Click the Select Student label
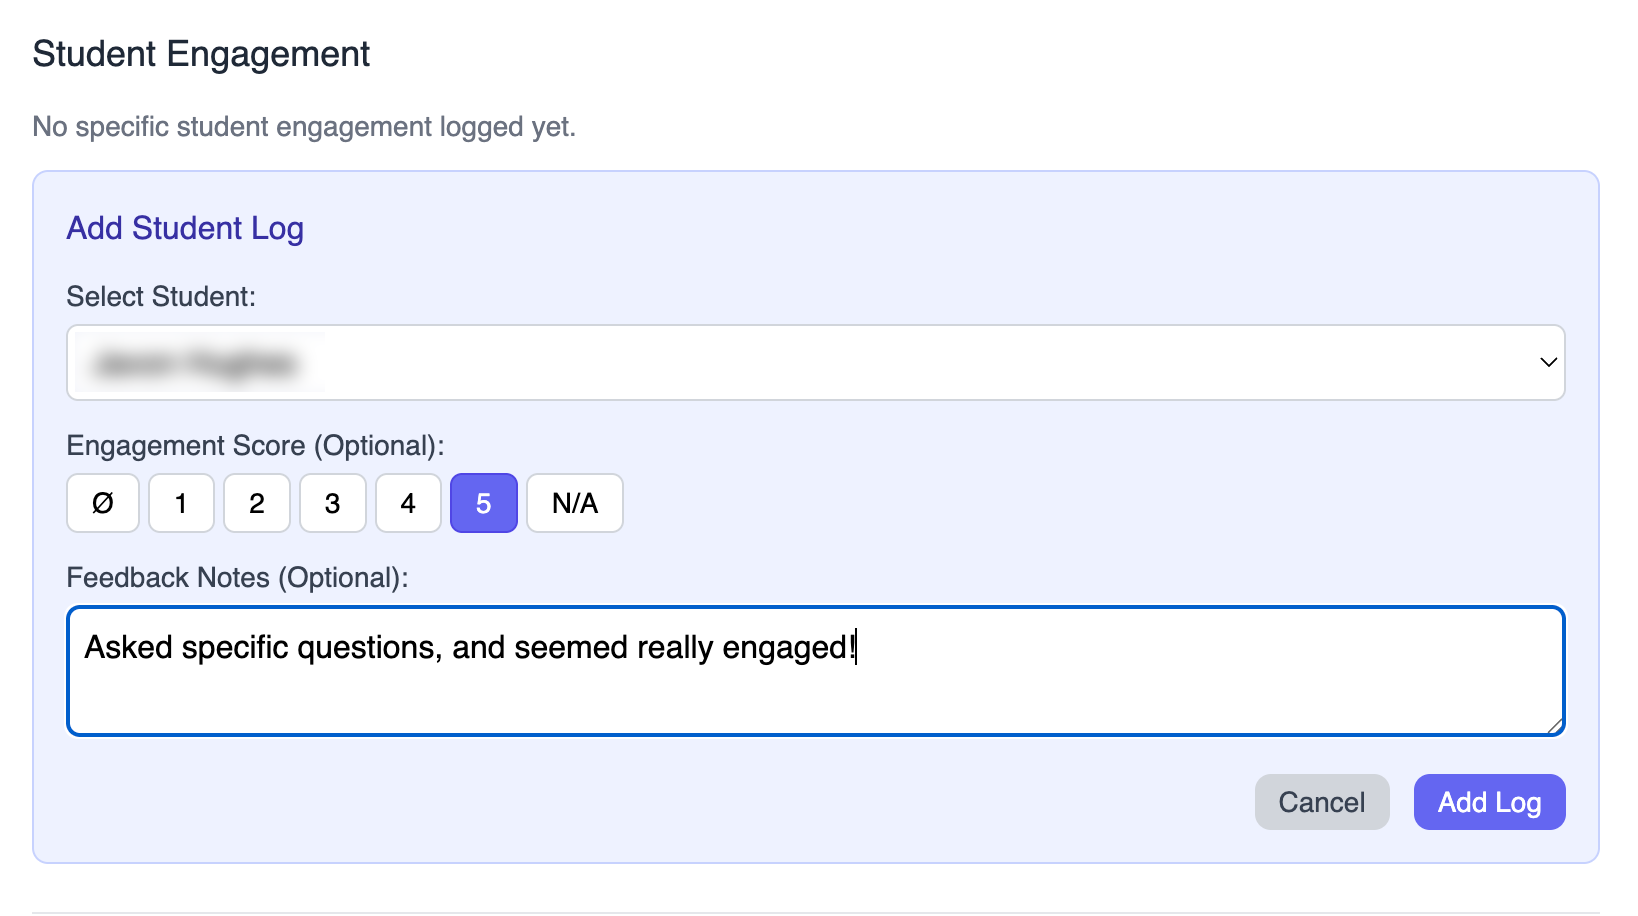This screenshot has height=916, width=1638. (161, 297)
